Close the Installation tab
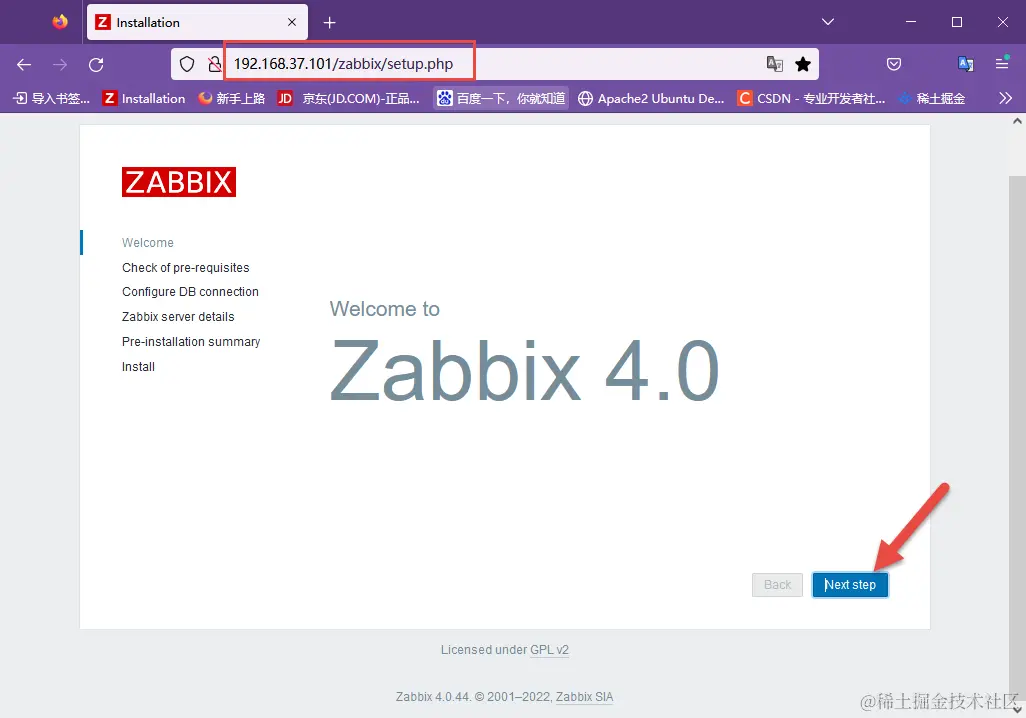This screenshot has width=1026, height=718. pyautogui.click(x=292, y=22)
